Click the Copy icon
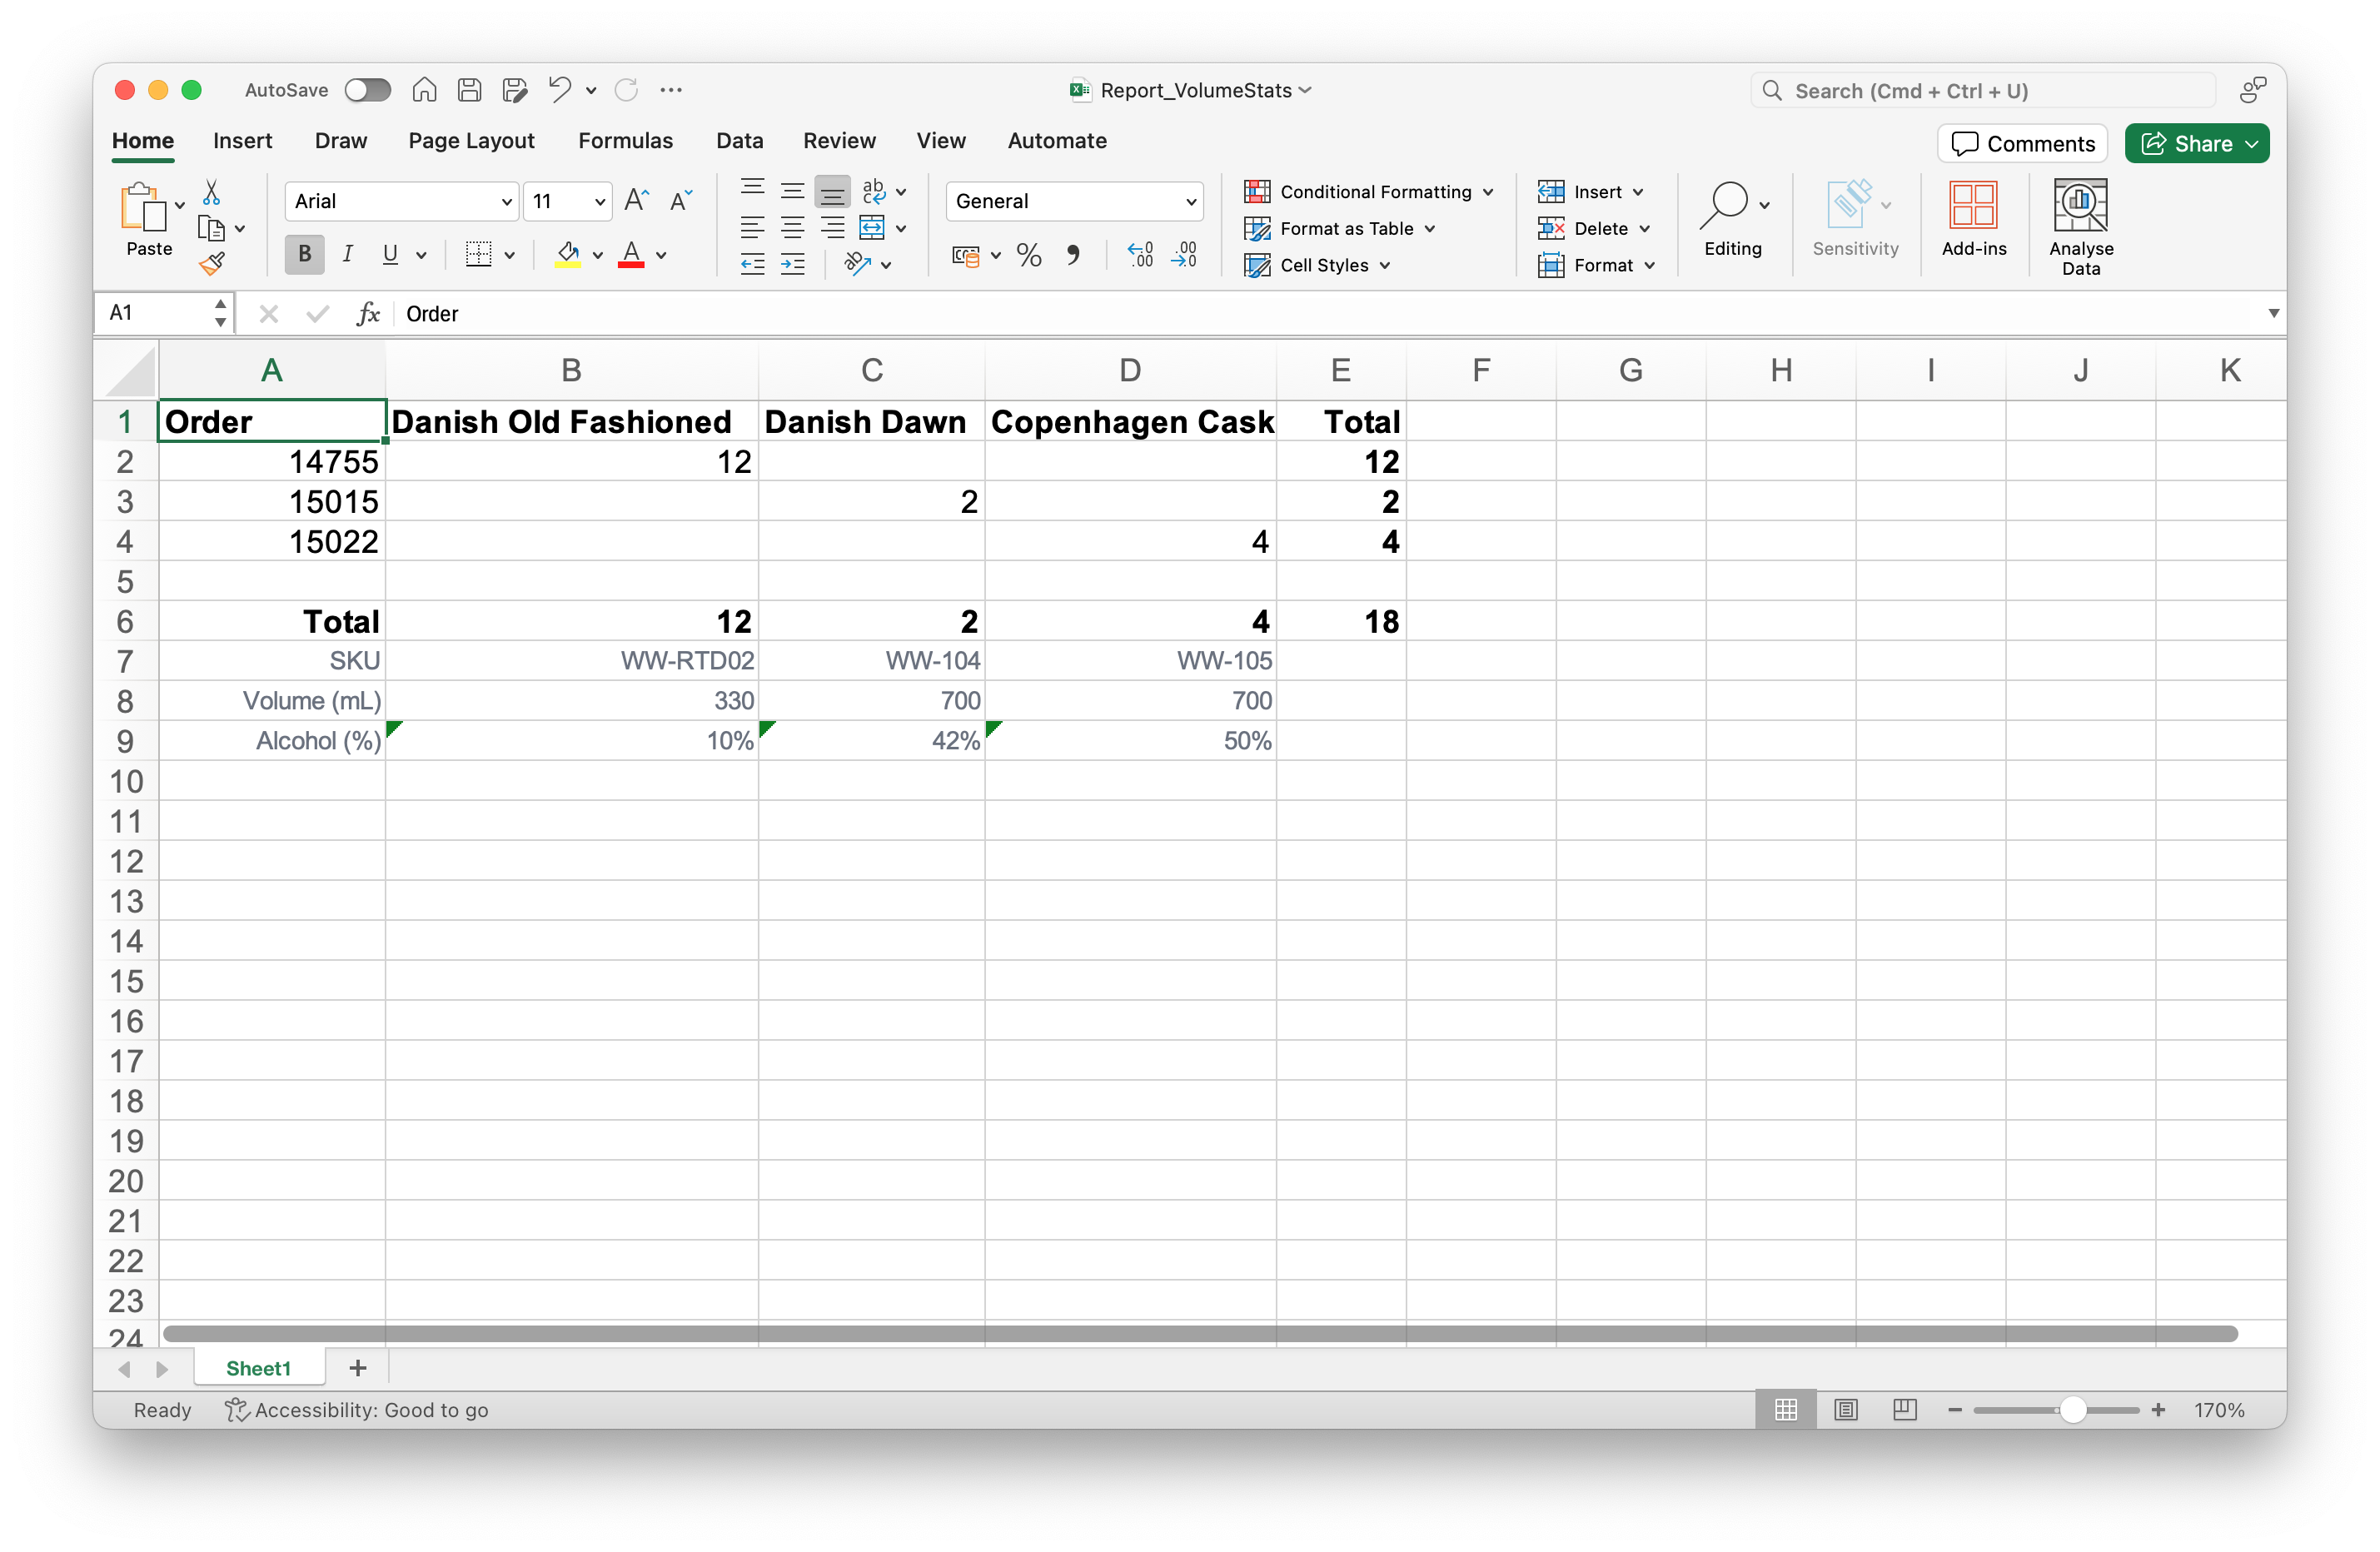The height and width of the screenshot is (1552, 2380). pos(211,229)
